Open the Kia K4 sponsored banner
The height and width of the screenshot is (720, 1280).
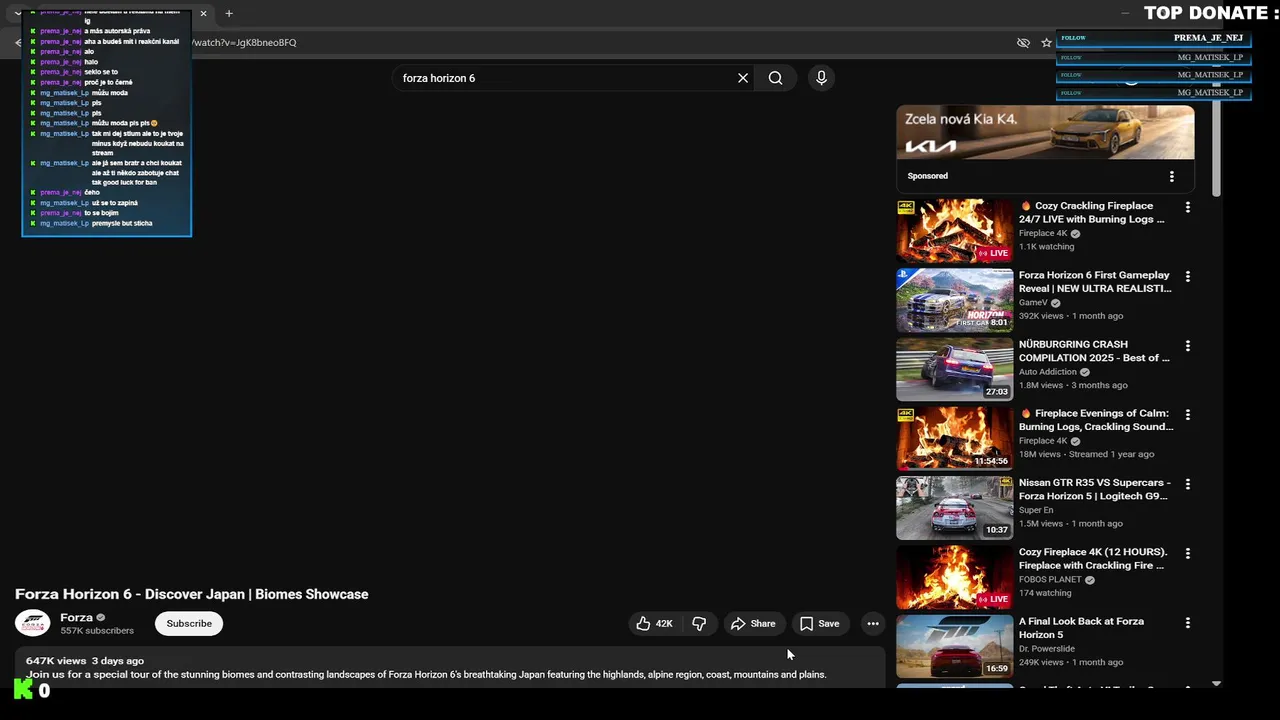[1045, 132]
